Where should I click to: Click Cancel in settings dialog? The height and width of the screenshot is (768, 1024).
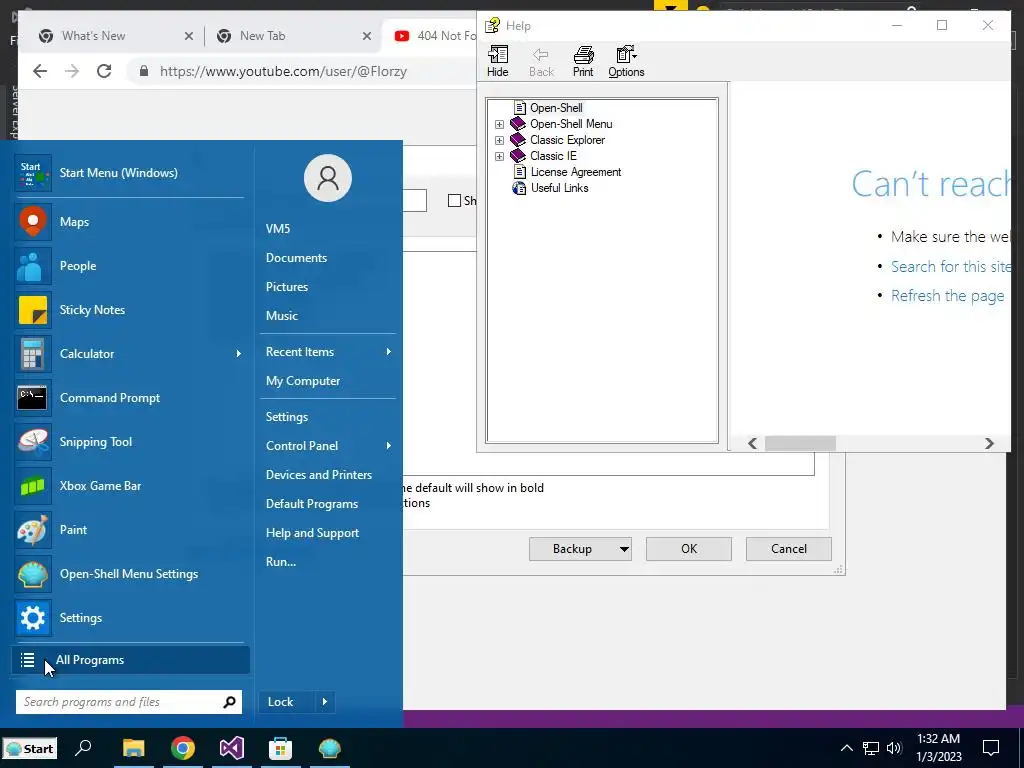pyautogui.click(x=788, y=549)
